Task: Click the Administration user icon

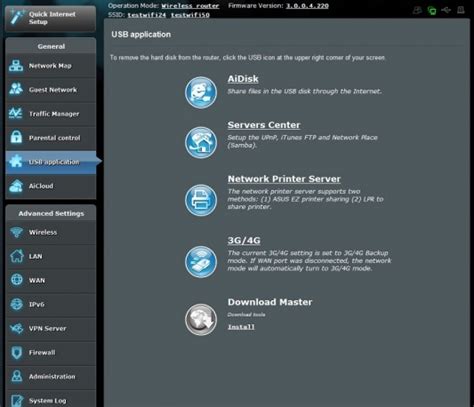Action: pos(16,376)
